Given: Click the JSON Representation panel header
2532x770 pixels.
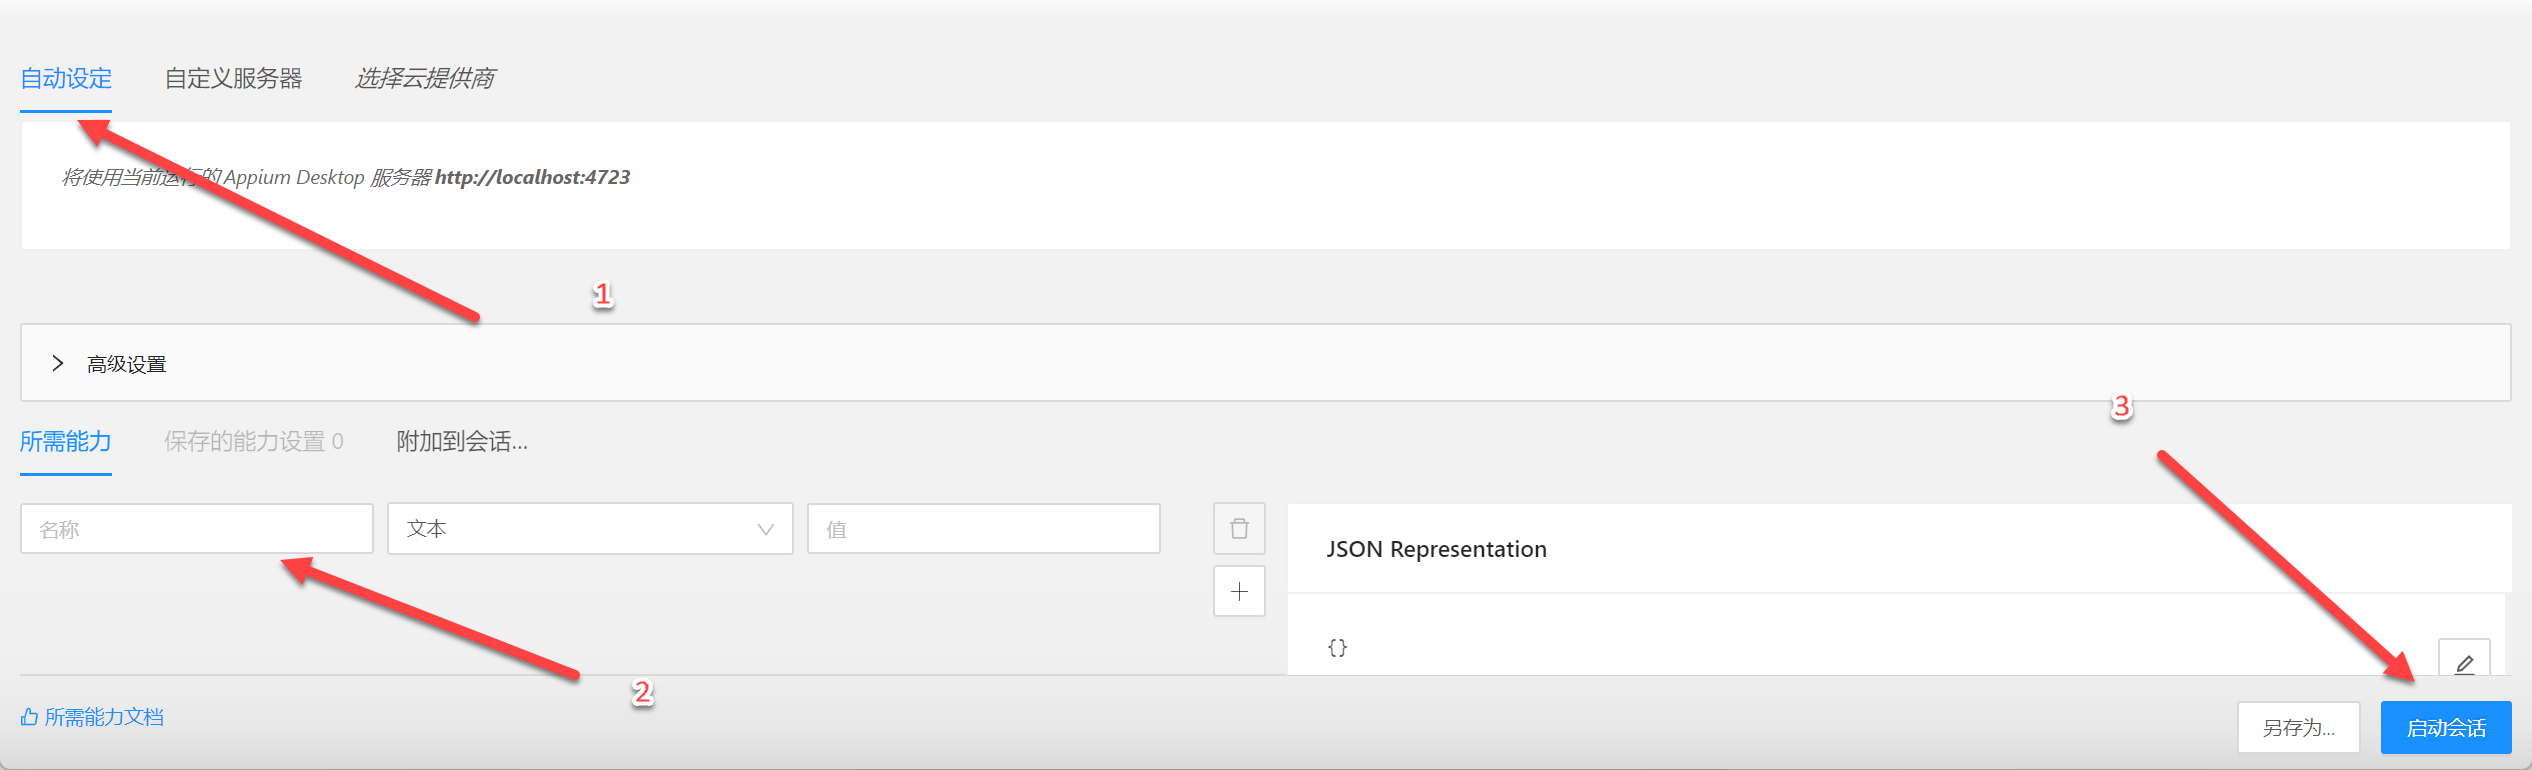Looking at the screenshot, I should [1436, 549].
